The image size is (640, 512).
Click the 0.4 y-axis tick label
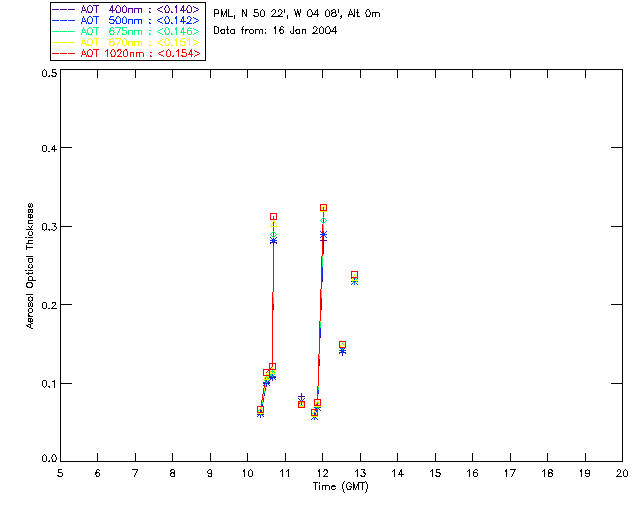[49, 148]
